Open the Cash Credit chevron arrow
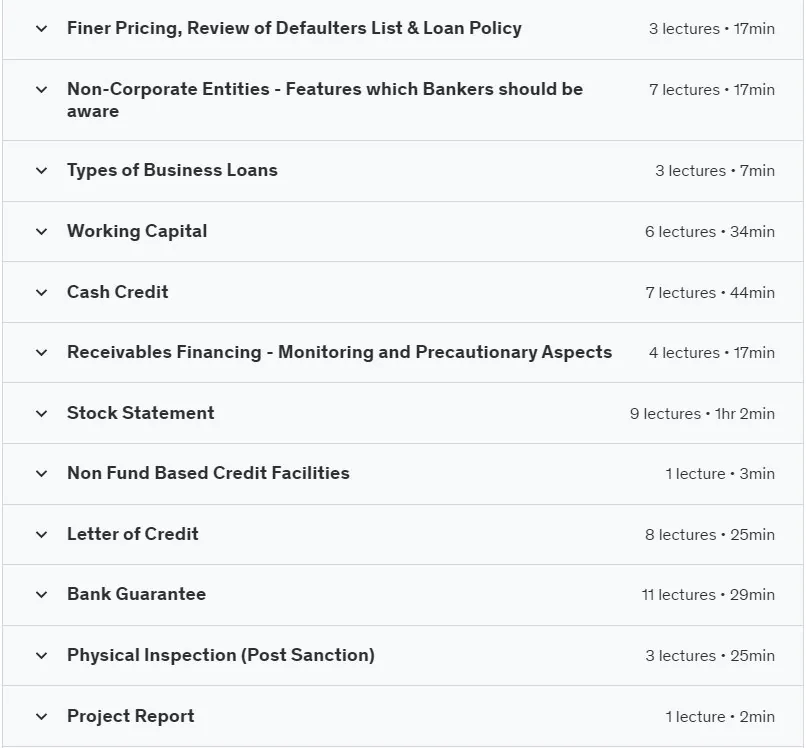The width and height of the screenshot is (806, 748). click(42, 293)
